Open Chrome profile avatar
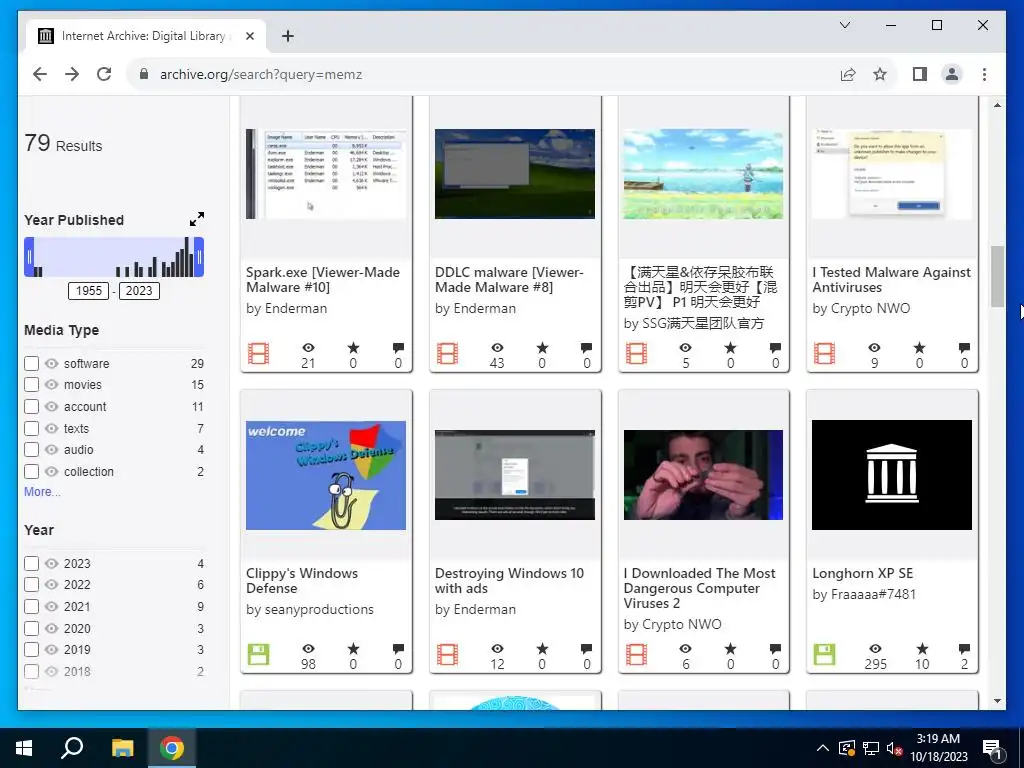This screenshot has height=768, width=1024. pyautogui.click(x=952, y=74)
